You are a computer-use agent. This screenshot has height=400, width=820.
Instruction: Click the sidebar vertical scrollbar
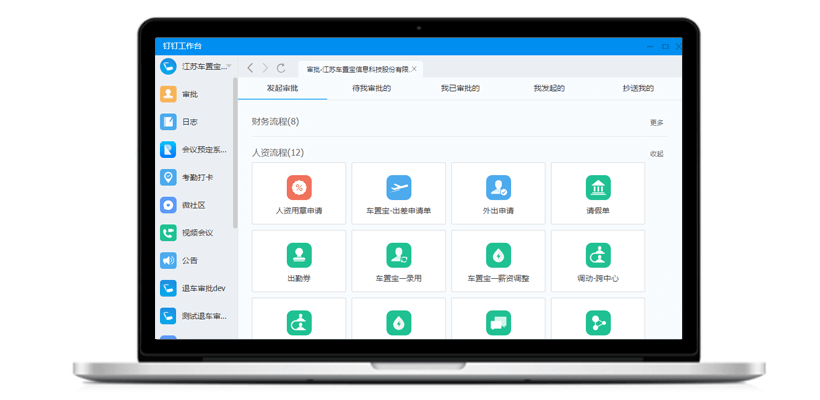pos(236,150)
